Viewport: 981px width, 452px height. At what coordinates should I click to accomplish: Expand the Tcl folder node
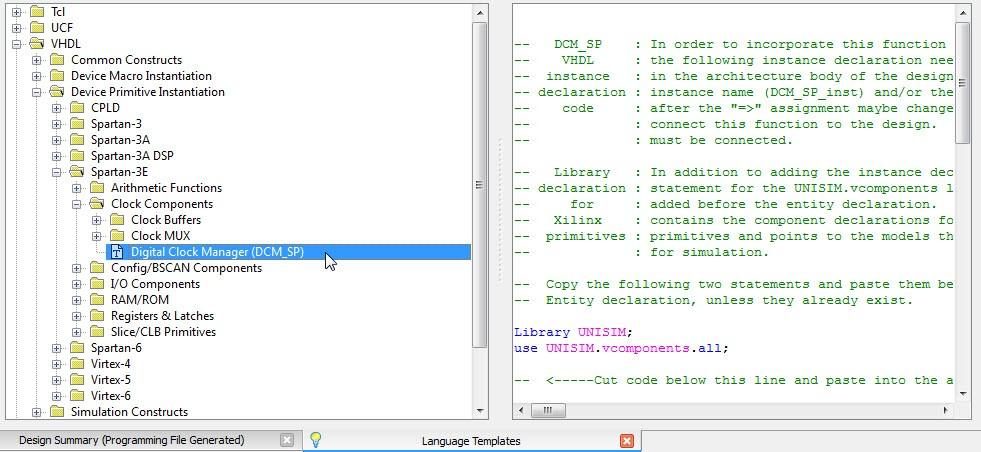[16, 12]
